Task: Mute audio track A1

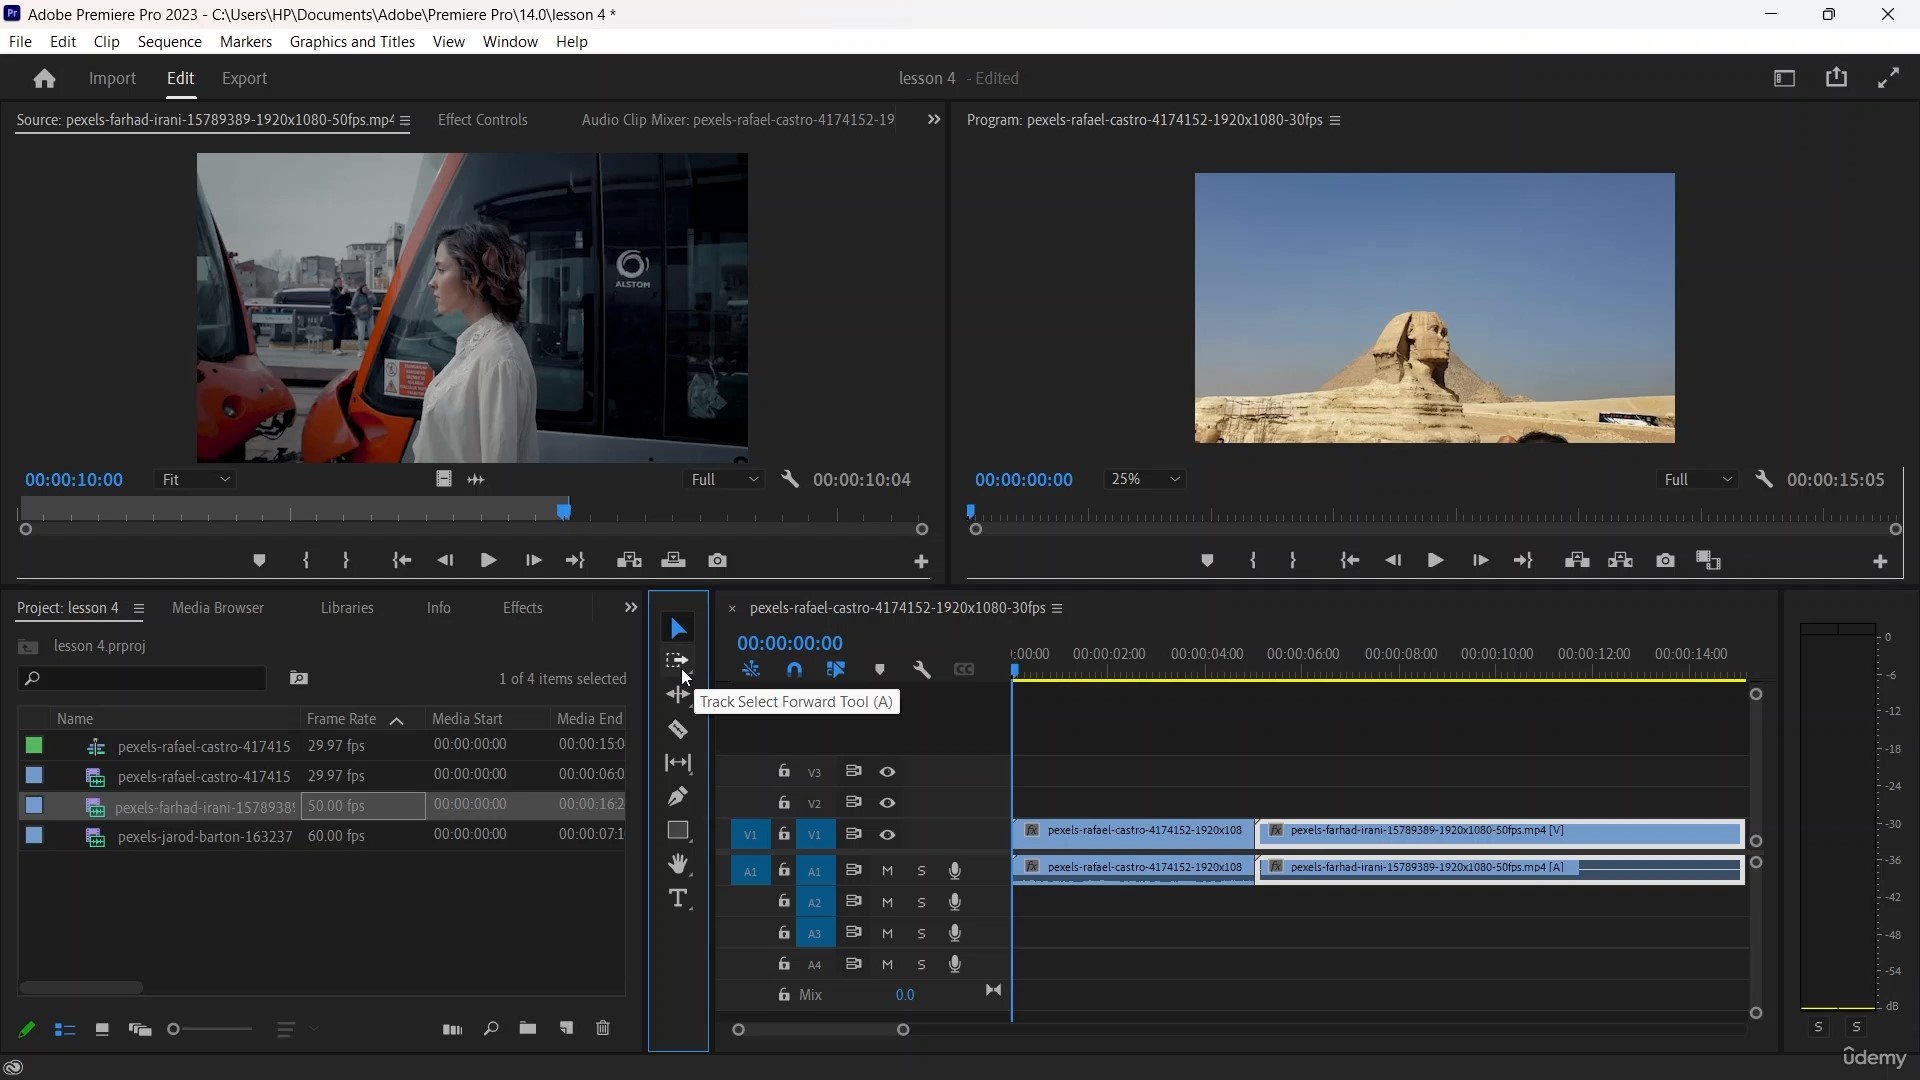Action: [x=887, y=871]
